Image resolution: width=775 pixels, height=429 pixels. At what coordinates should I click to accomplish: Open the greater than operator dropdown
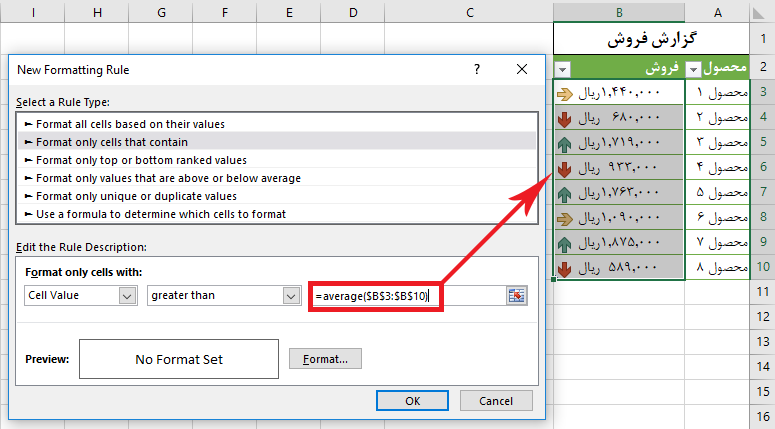click(x=291, y=296)
